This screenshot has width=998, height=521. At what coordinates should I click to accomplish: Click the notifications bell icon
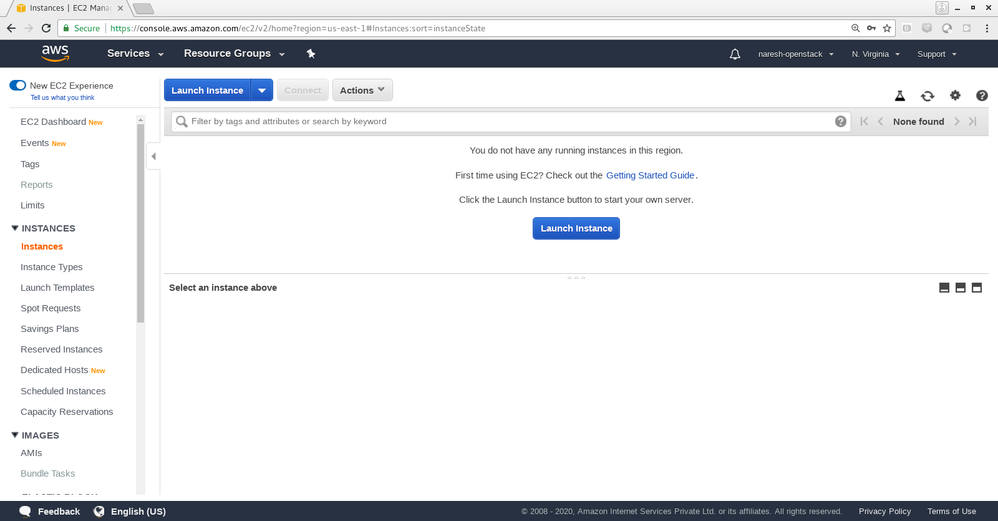click(x=736, y=54)
